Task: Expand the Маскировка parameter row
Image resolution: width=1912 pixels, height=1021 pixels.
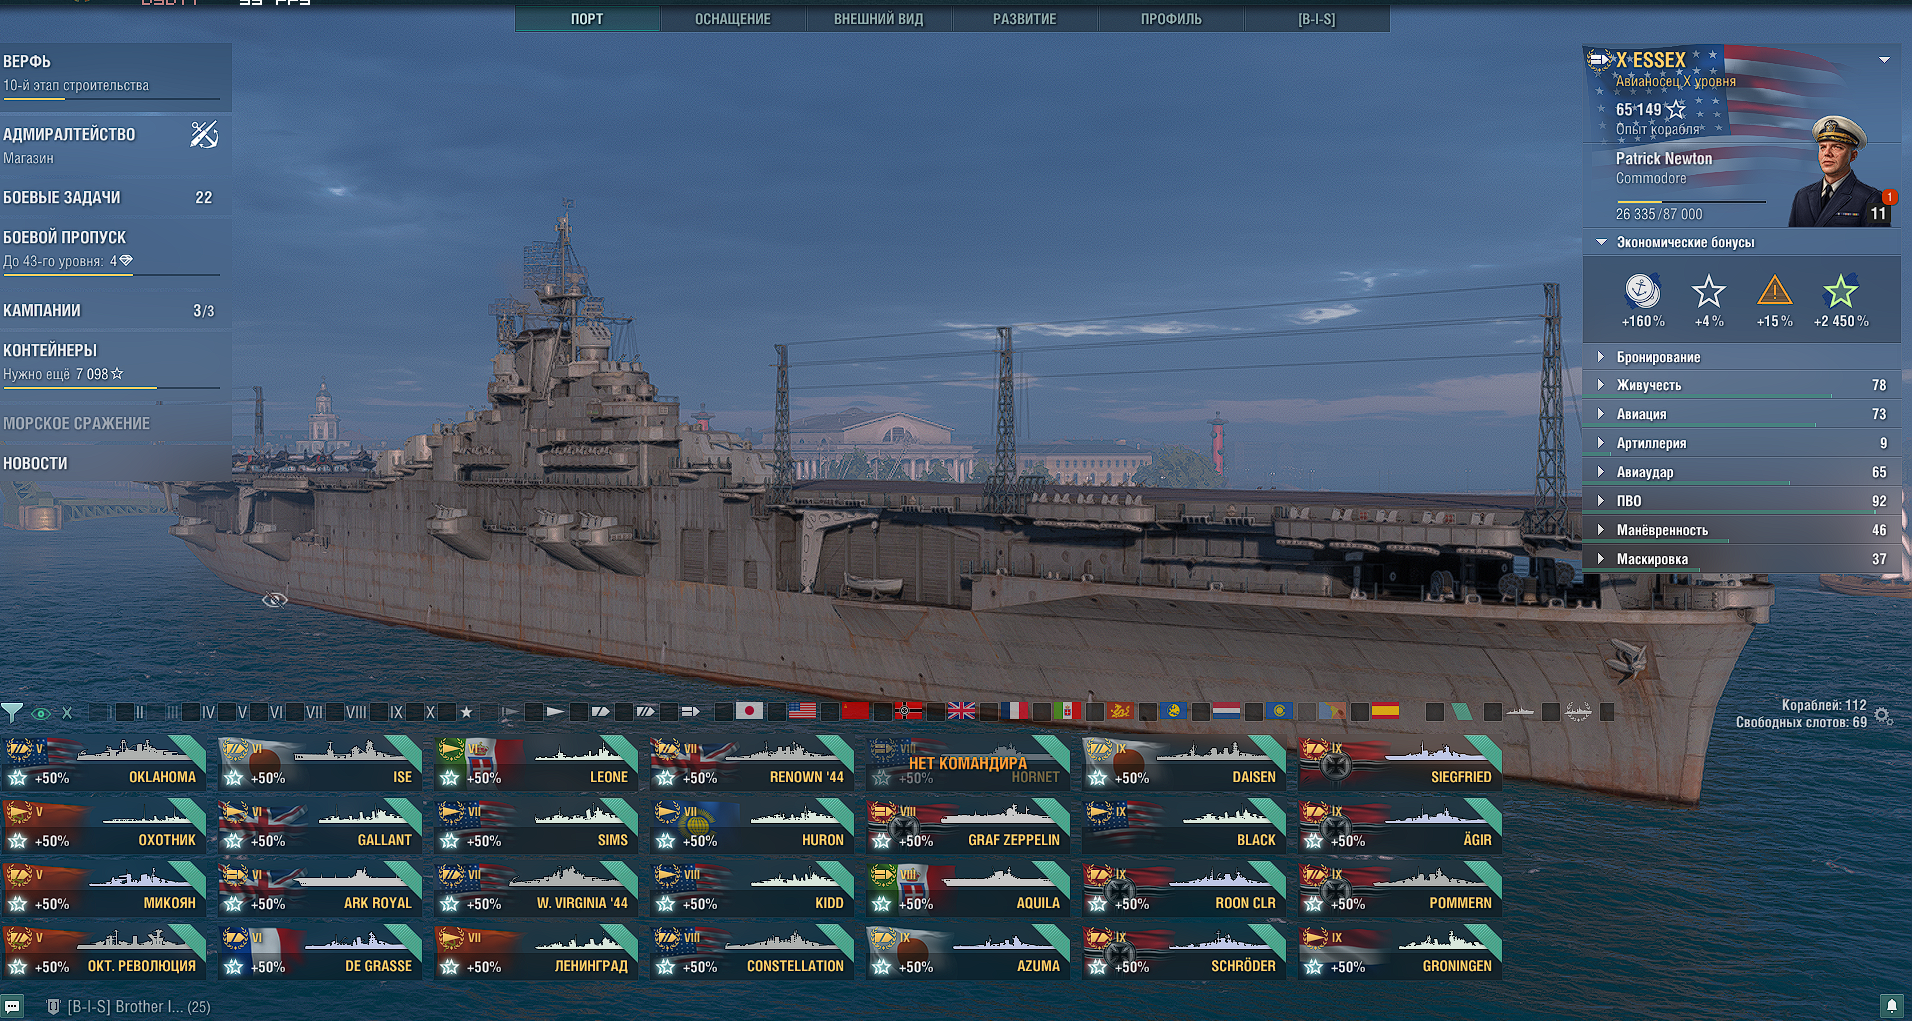Action: (x=1741, y=559)
